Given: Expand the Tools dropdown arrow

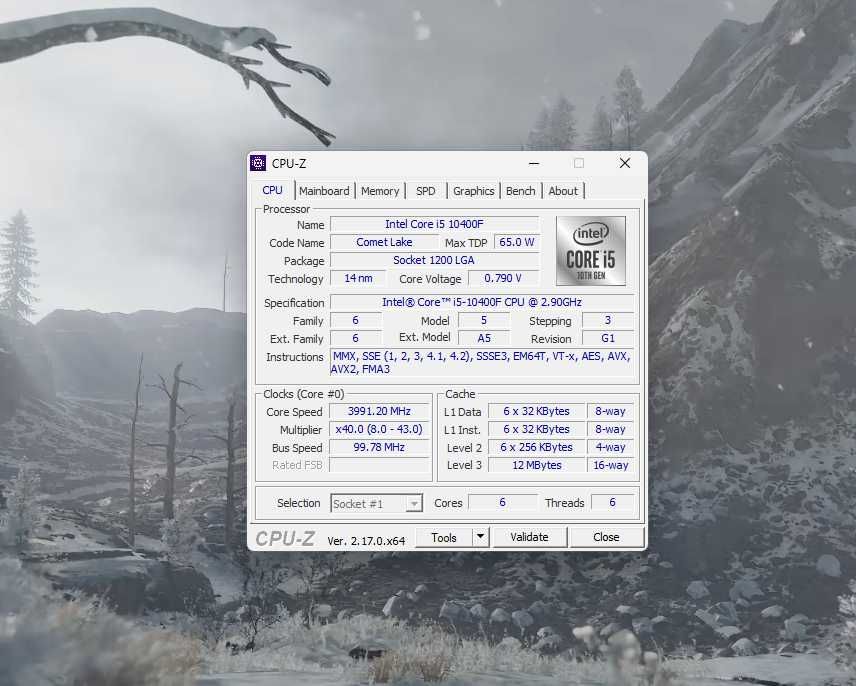Looking at the screenshot, I should pos(480,537).
